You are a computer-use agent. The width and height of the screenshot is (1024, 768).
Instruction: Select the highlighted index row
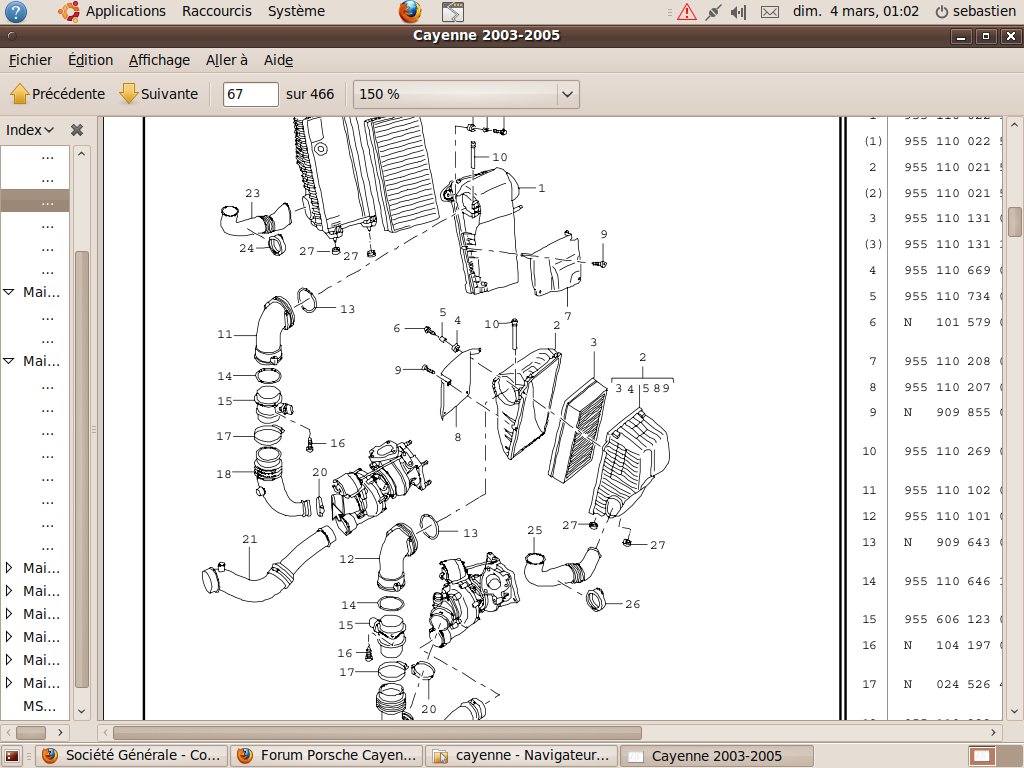pos(35,200)
